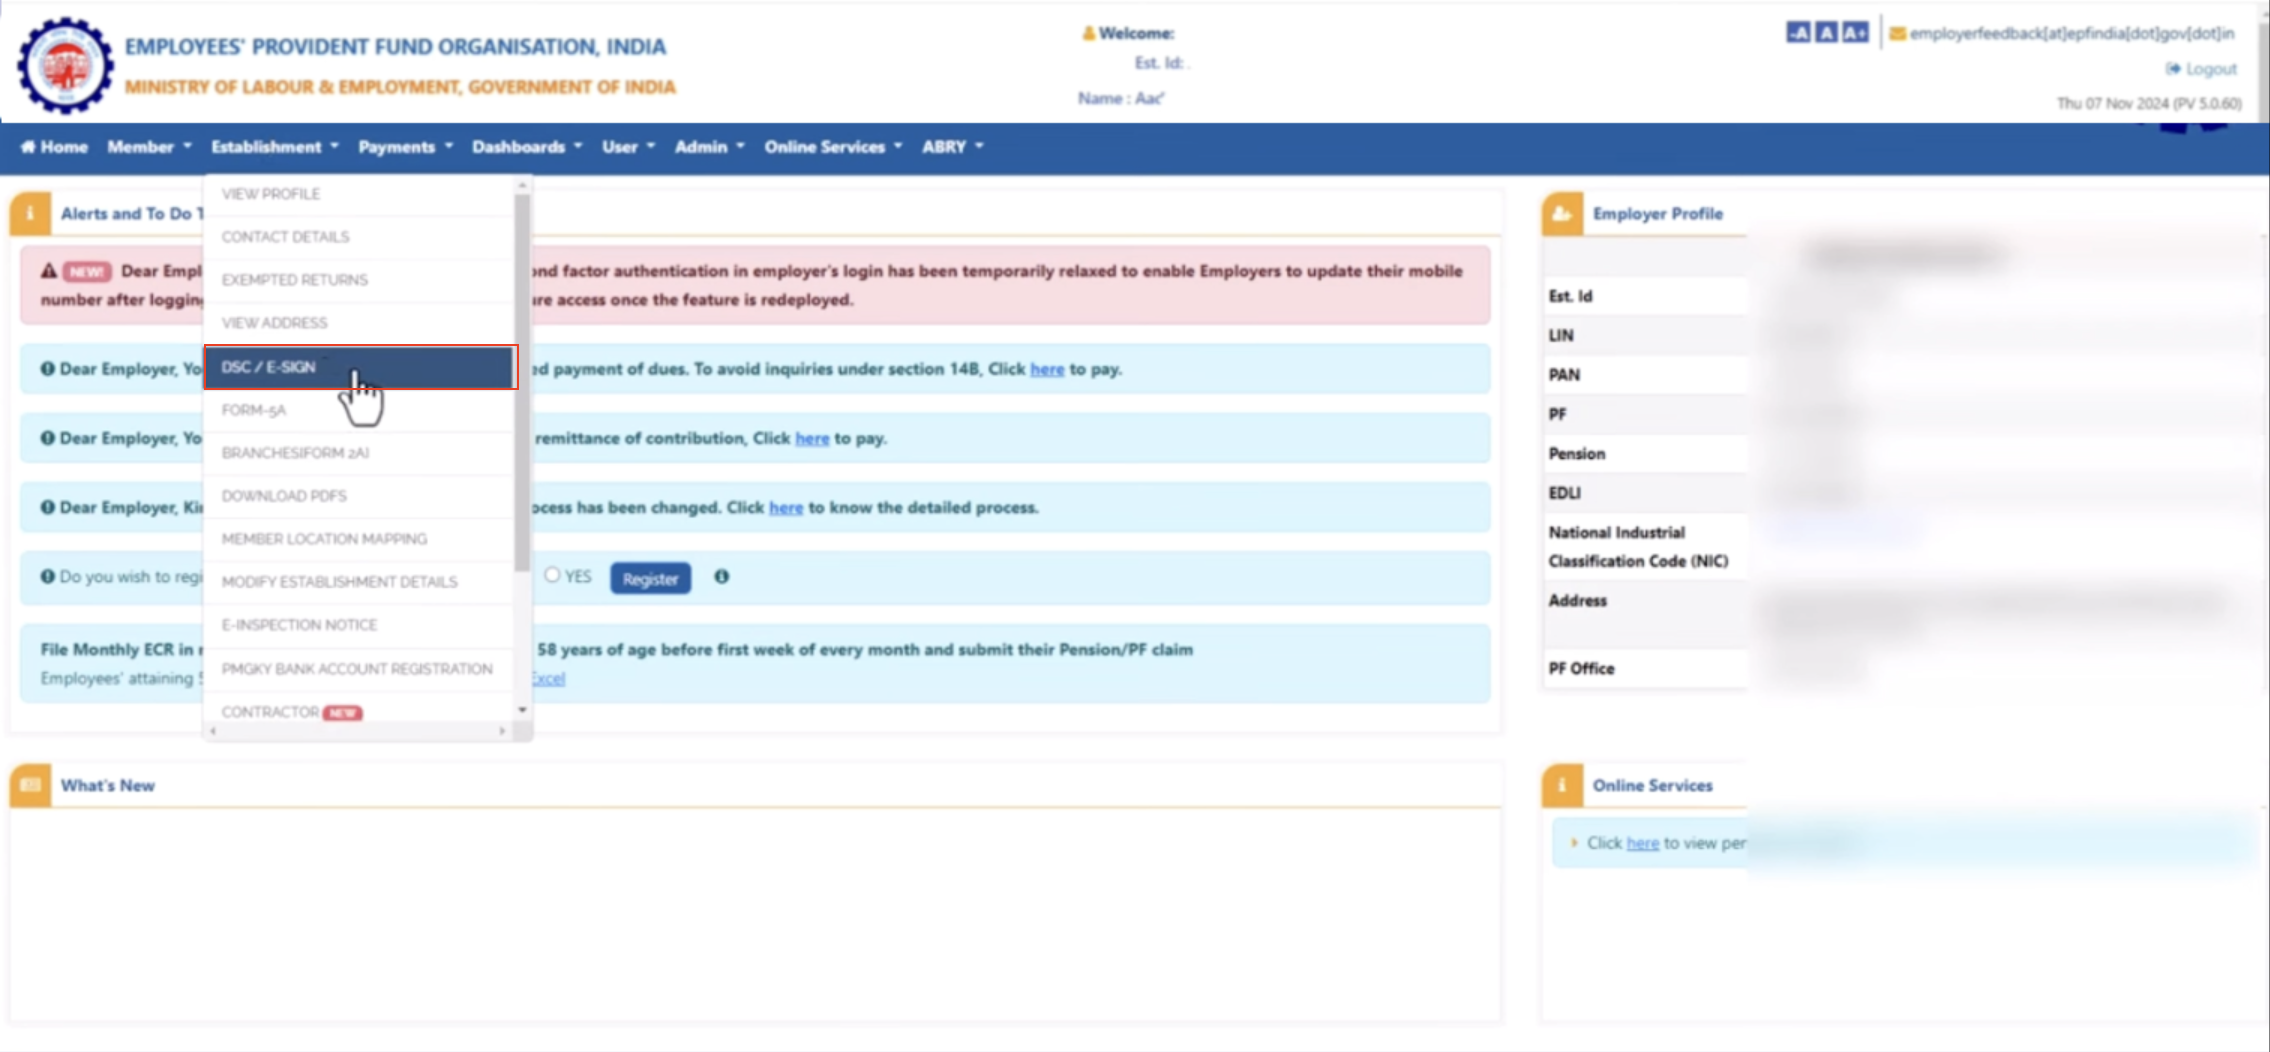Screen dimensions: 2270x1052
Task: Click the What's New panel icon
Action: pos(30,785)
